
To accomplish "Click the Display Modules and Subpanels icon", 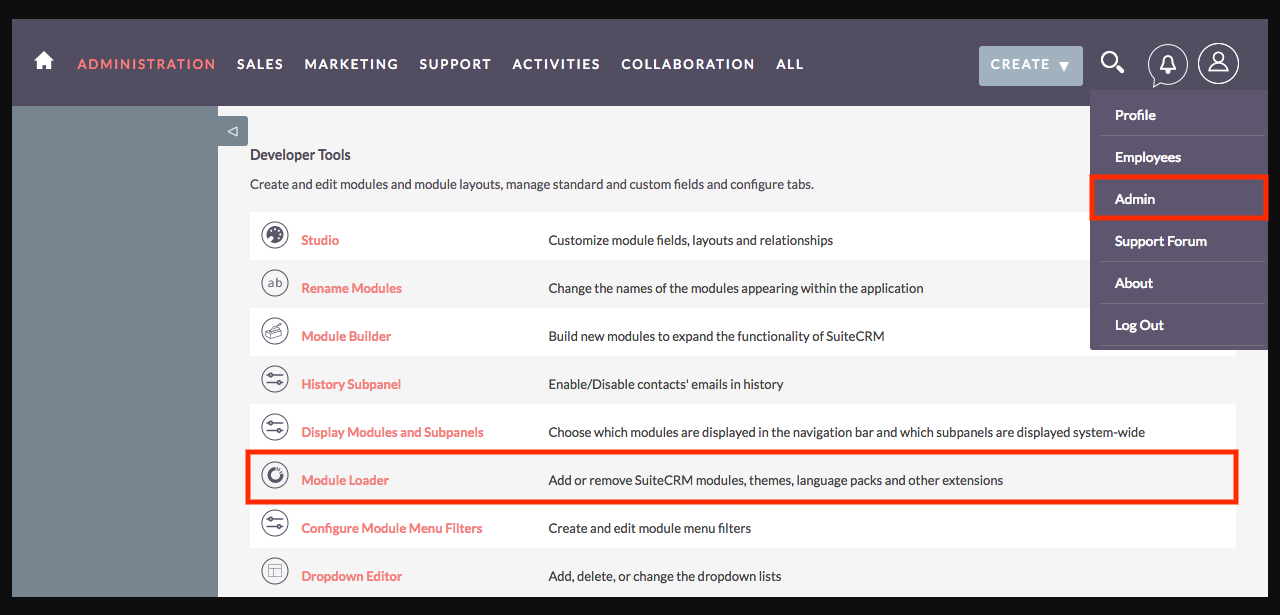I will coord(274,428).
